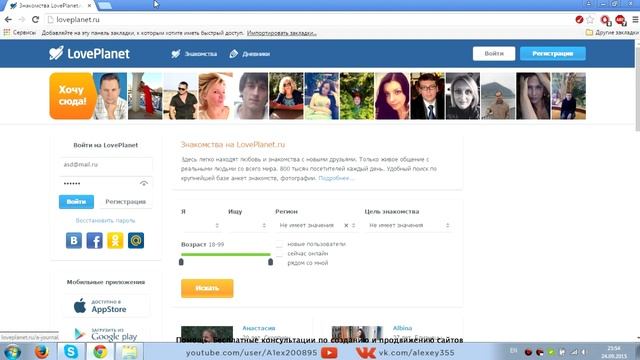Click Импортировать закладки link
This screenshot has width=640, height=360.
(282, 33)
